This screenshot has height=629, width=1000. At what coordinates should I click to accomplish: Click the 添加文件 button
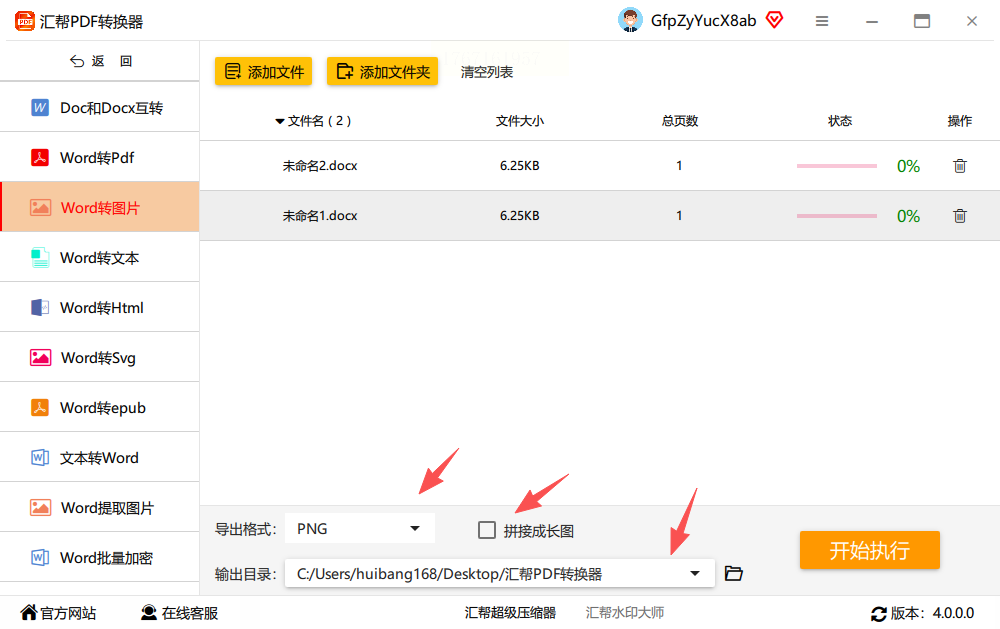263,71
